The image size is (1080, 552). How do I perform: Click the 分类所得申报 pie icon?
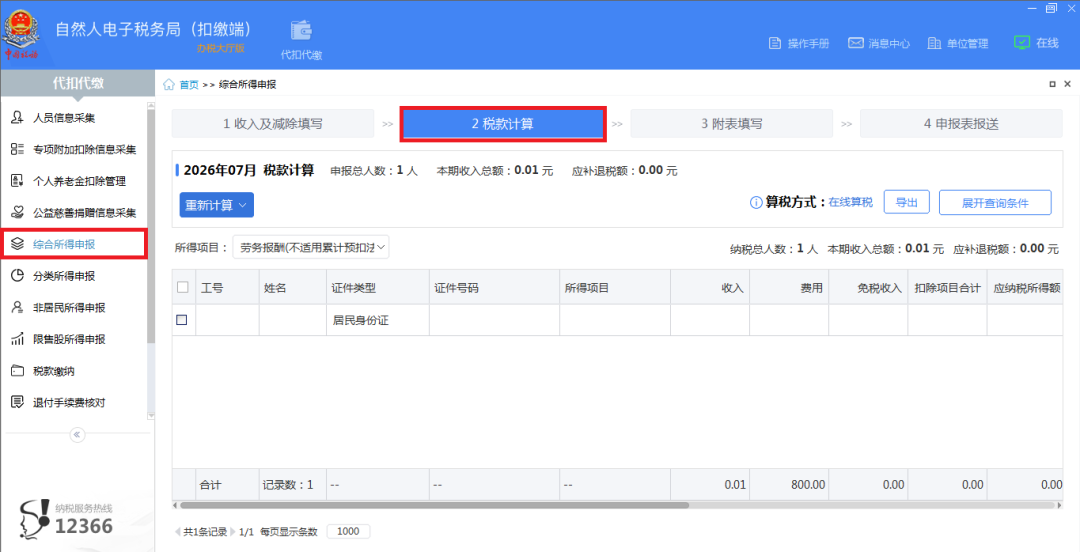point(17,276)
